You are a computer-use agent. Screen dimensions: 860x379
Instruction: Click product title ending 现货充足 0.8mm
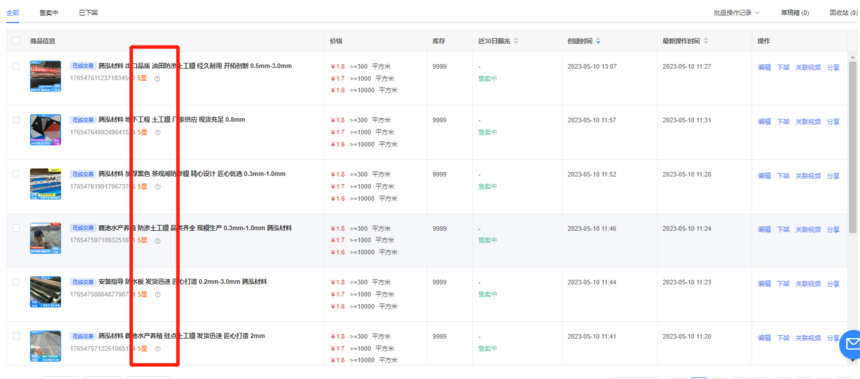[x=172, y=120]
